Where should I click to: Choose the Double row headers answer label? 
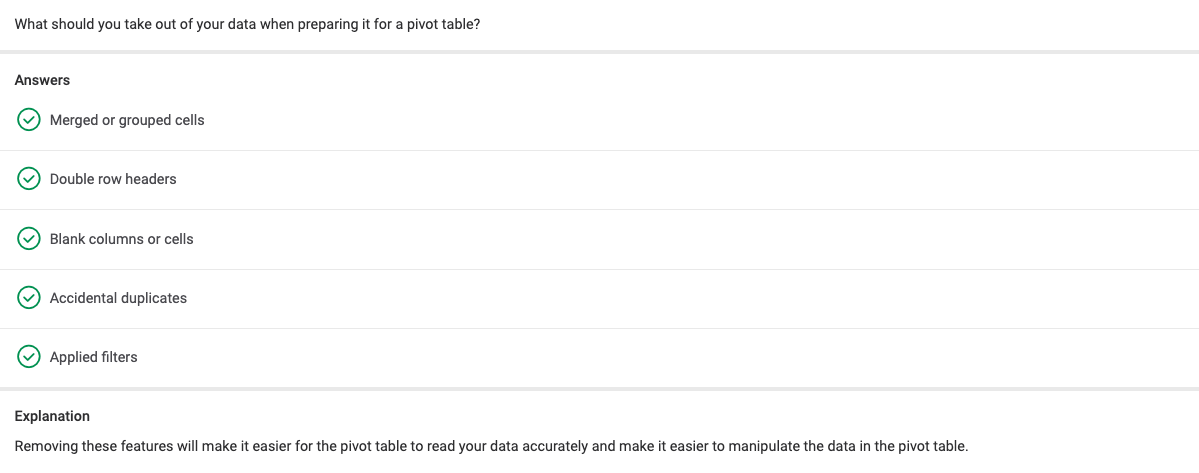tap(113, 179)
